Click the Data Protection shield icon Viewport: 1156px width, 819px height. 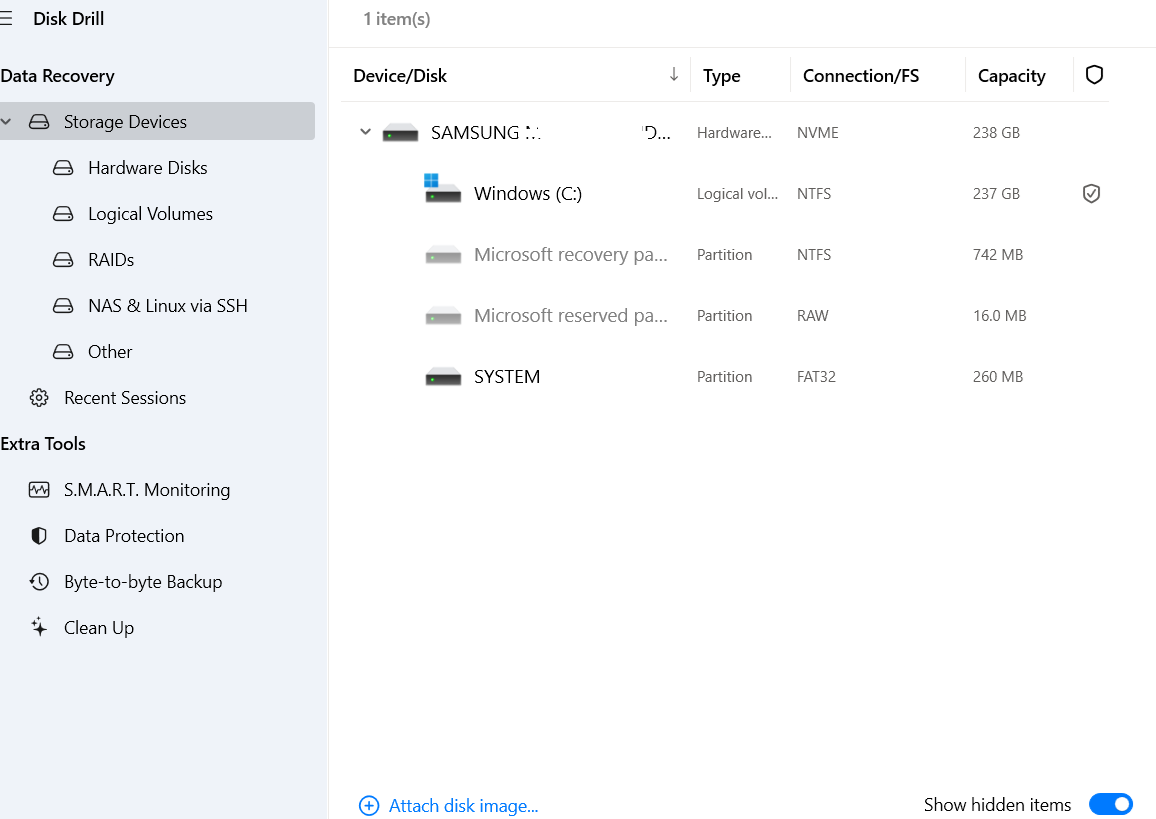coord(39,536)
